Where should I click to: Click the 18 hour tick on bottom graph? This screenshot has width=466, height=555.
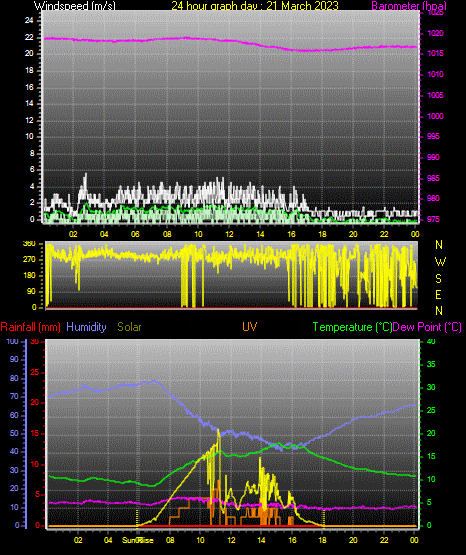pos(322,540)
